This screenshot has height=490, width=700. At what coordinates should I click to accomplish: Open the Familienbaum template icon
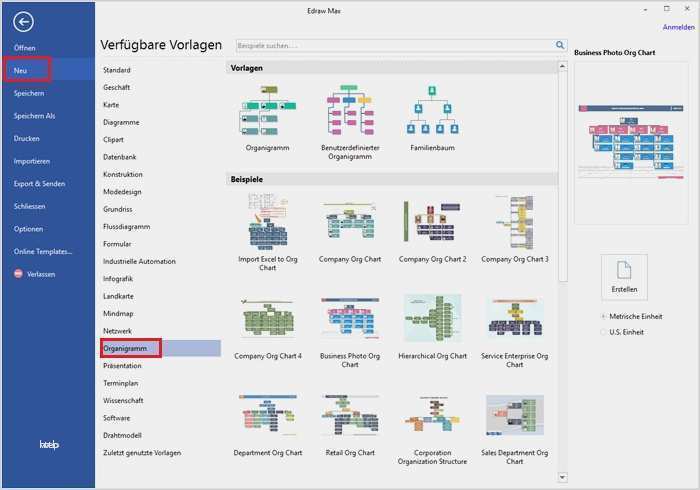pyautogui.click(x=432, y=110)
